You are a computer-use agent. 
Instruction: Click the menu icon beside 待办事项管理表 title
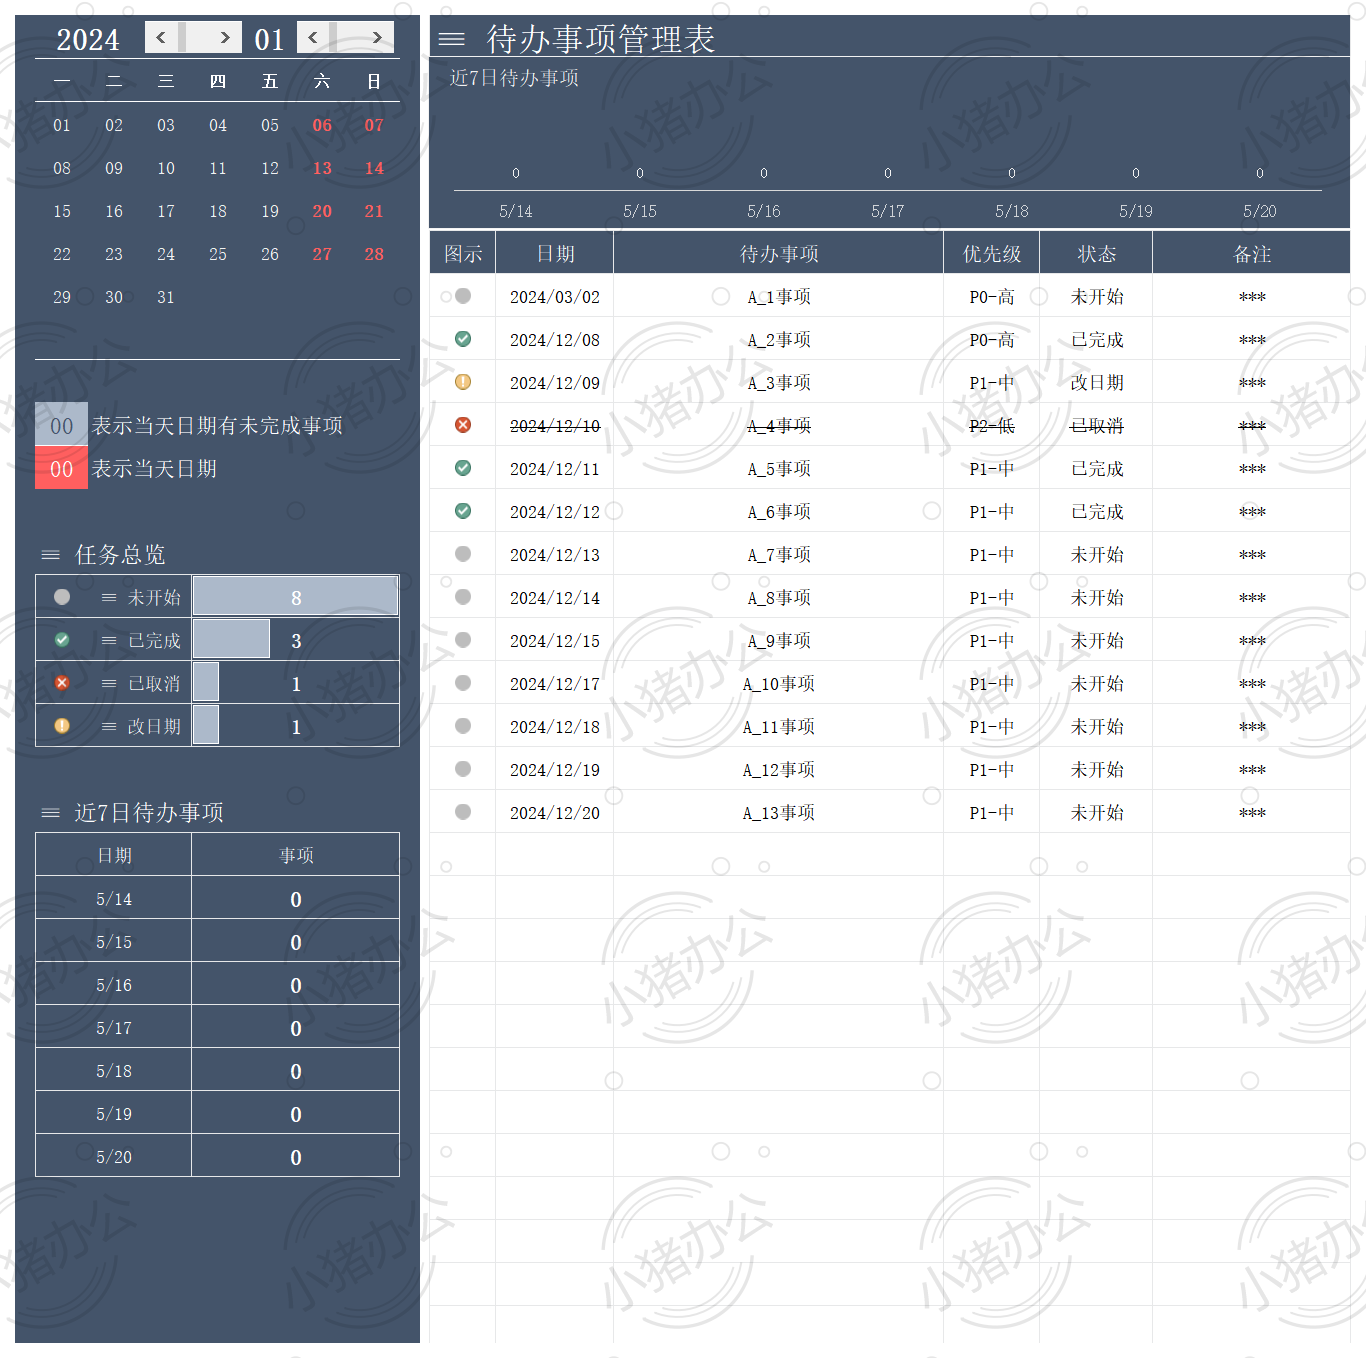tap(452, 39)
